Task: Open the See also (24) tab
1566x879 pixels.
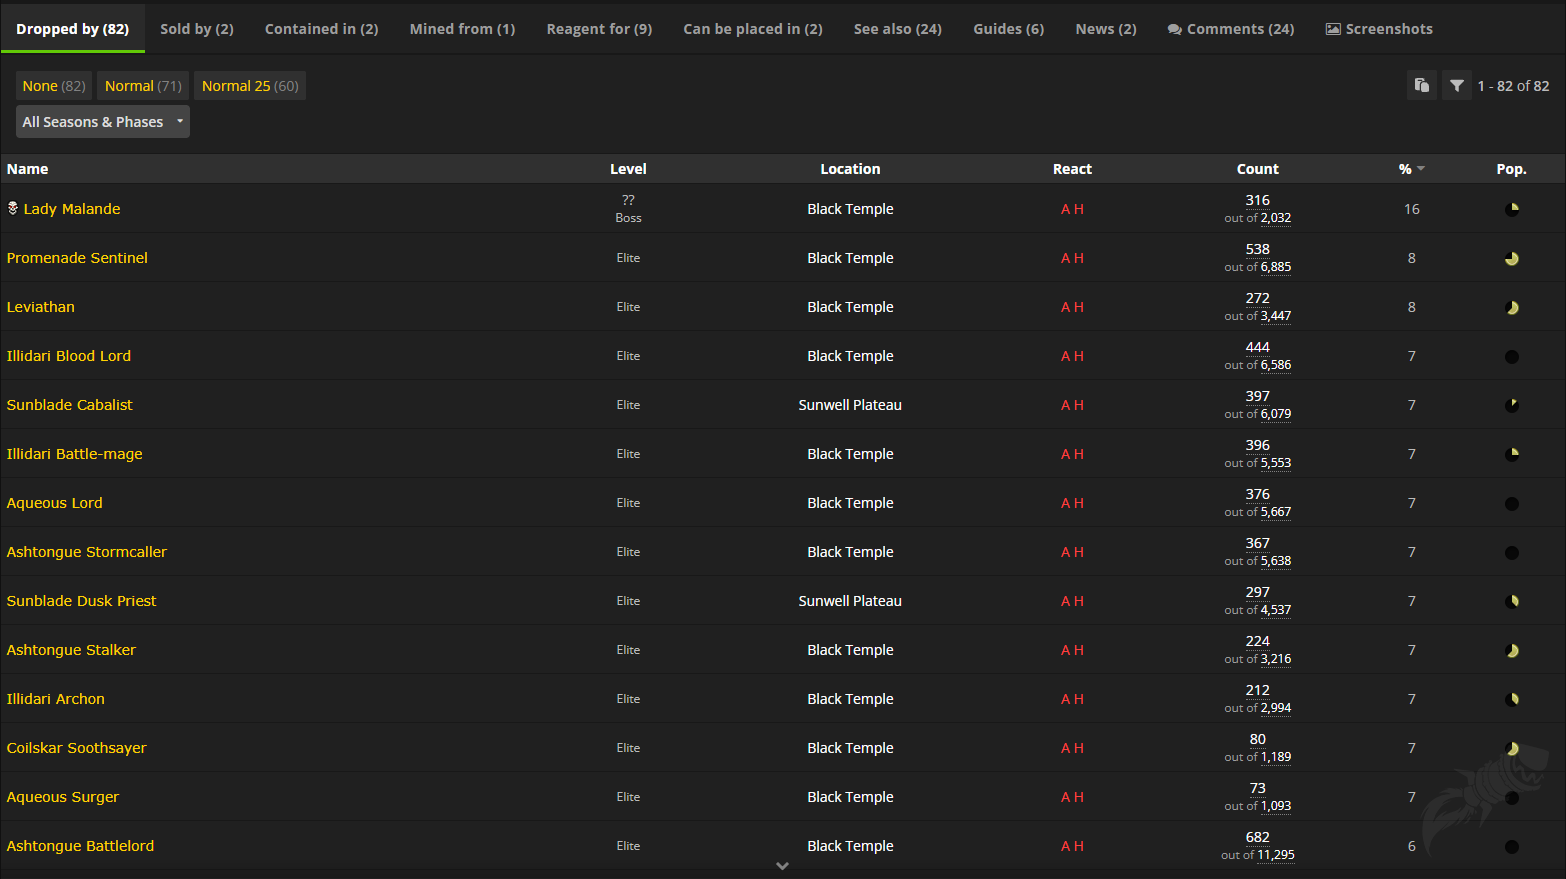Action: coord(898,29)
